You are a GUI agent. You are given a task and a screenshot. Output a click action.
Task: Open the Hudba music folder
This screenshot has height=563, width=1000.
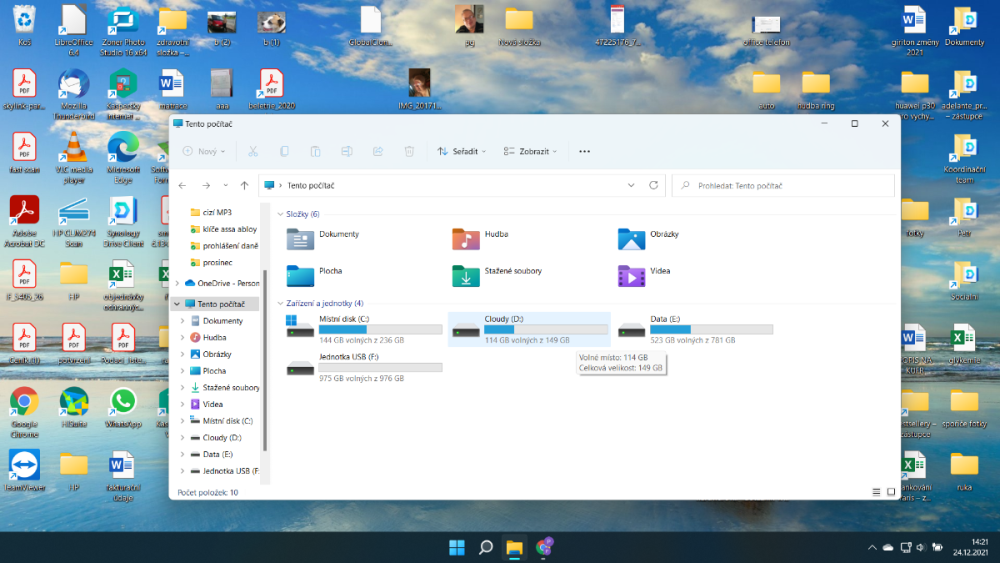click(x=466, y=238)
